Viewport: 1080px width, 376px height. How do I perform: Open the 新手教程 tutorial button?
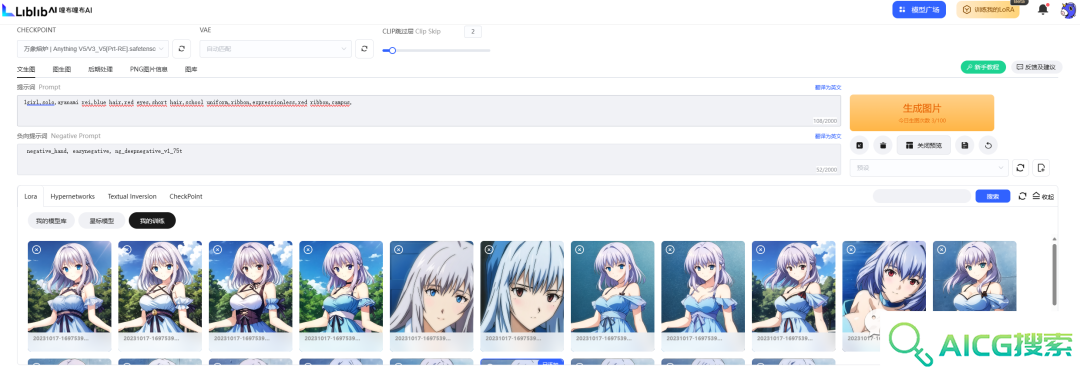pos(983,67)
